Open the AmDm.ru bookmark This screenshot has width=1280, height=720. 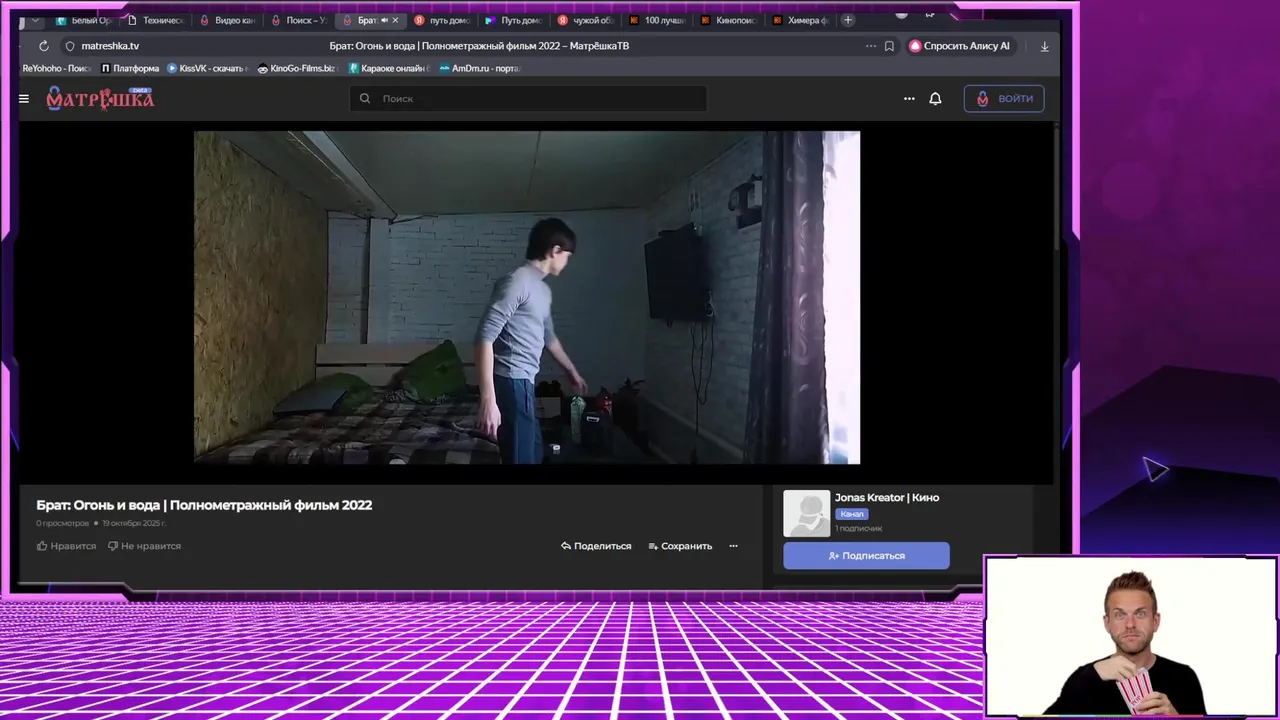click(x=479, y=68)
